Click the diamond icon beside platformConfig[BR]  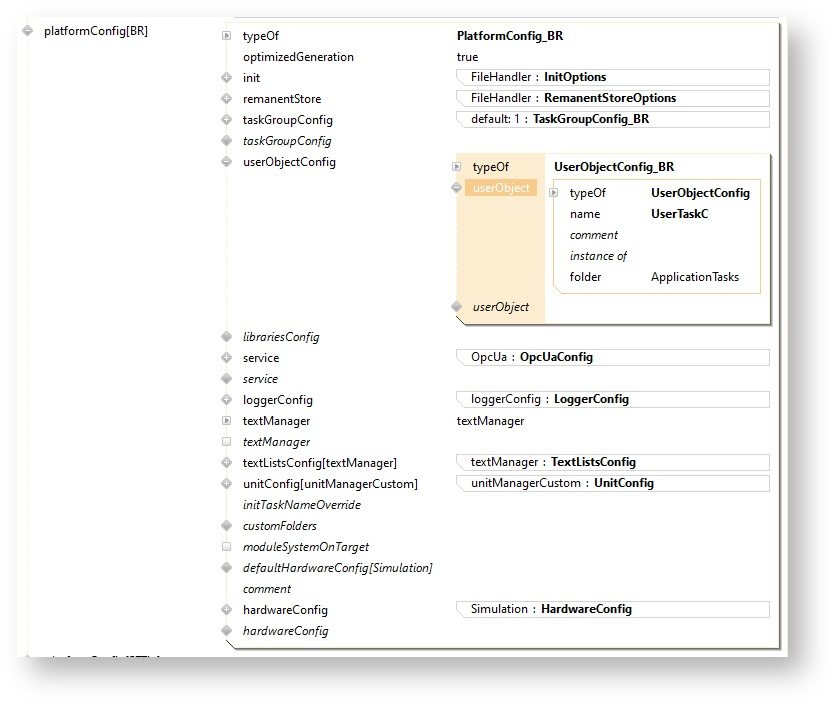click(27, 31)
